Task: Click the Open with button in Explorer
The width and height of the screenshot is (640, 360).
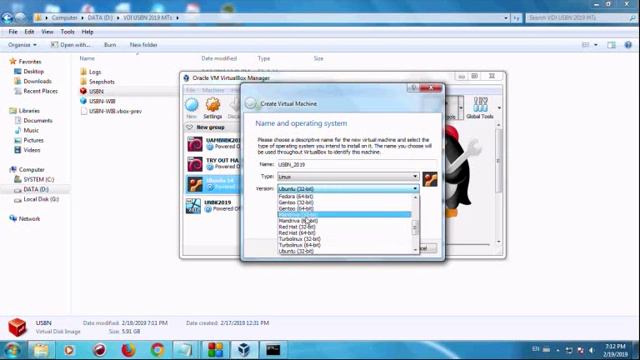Action: [x=71, y=45]
